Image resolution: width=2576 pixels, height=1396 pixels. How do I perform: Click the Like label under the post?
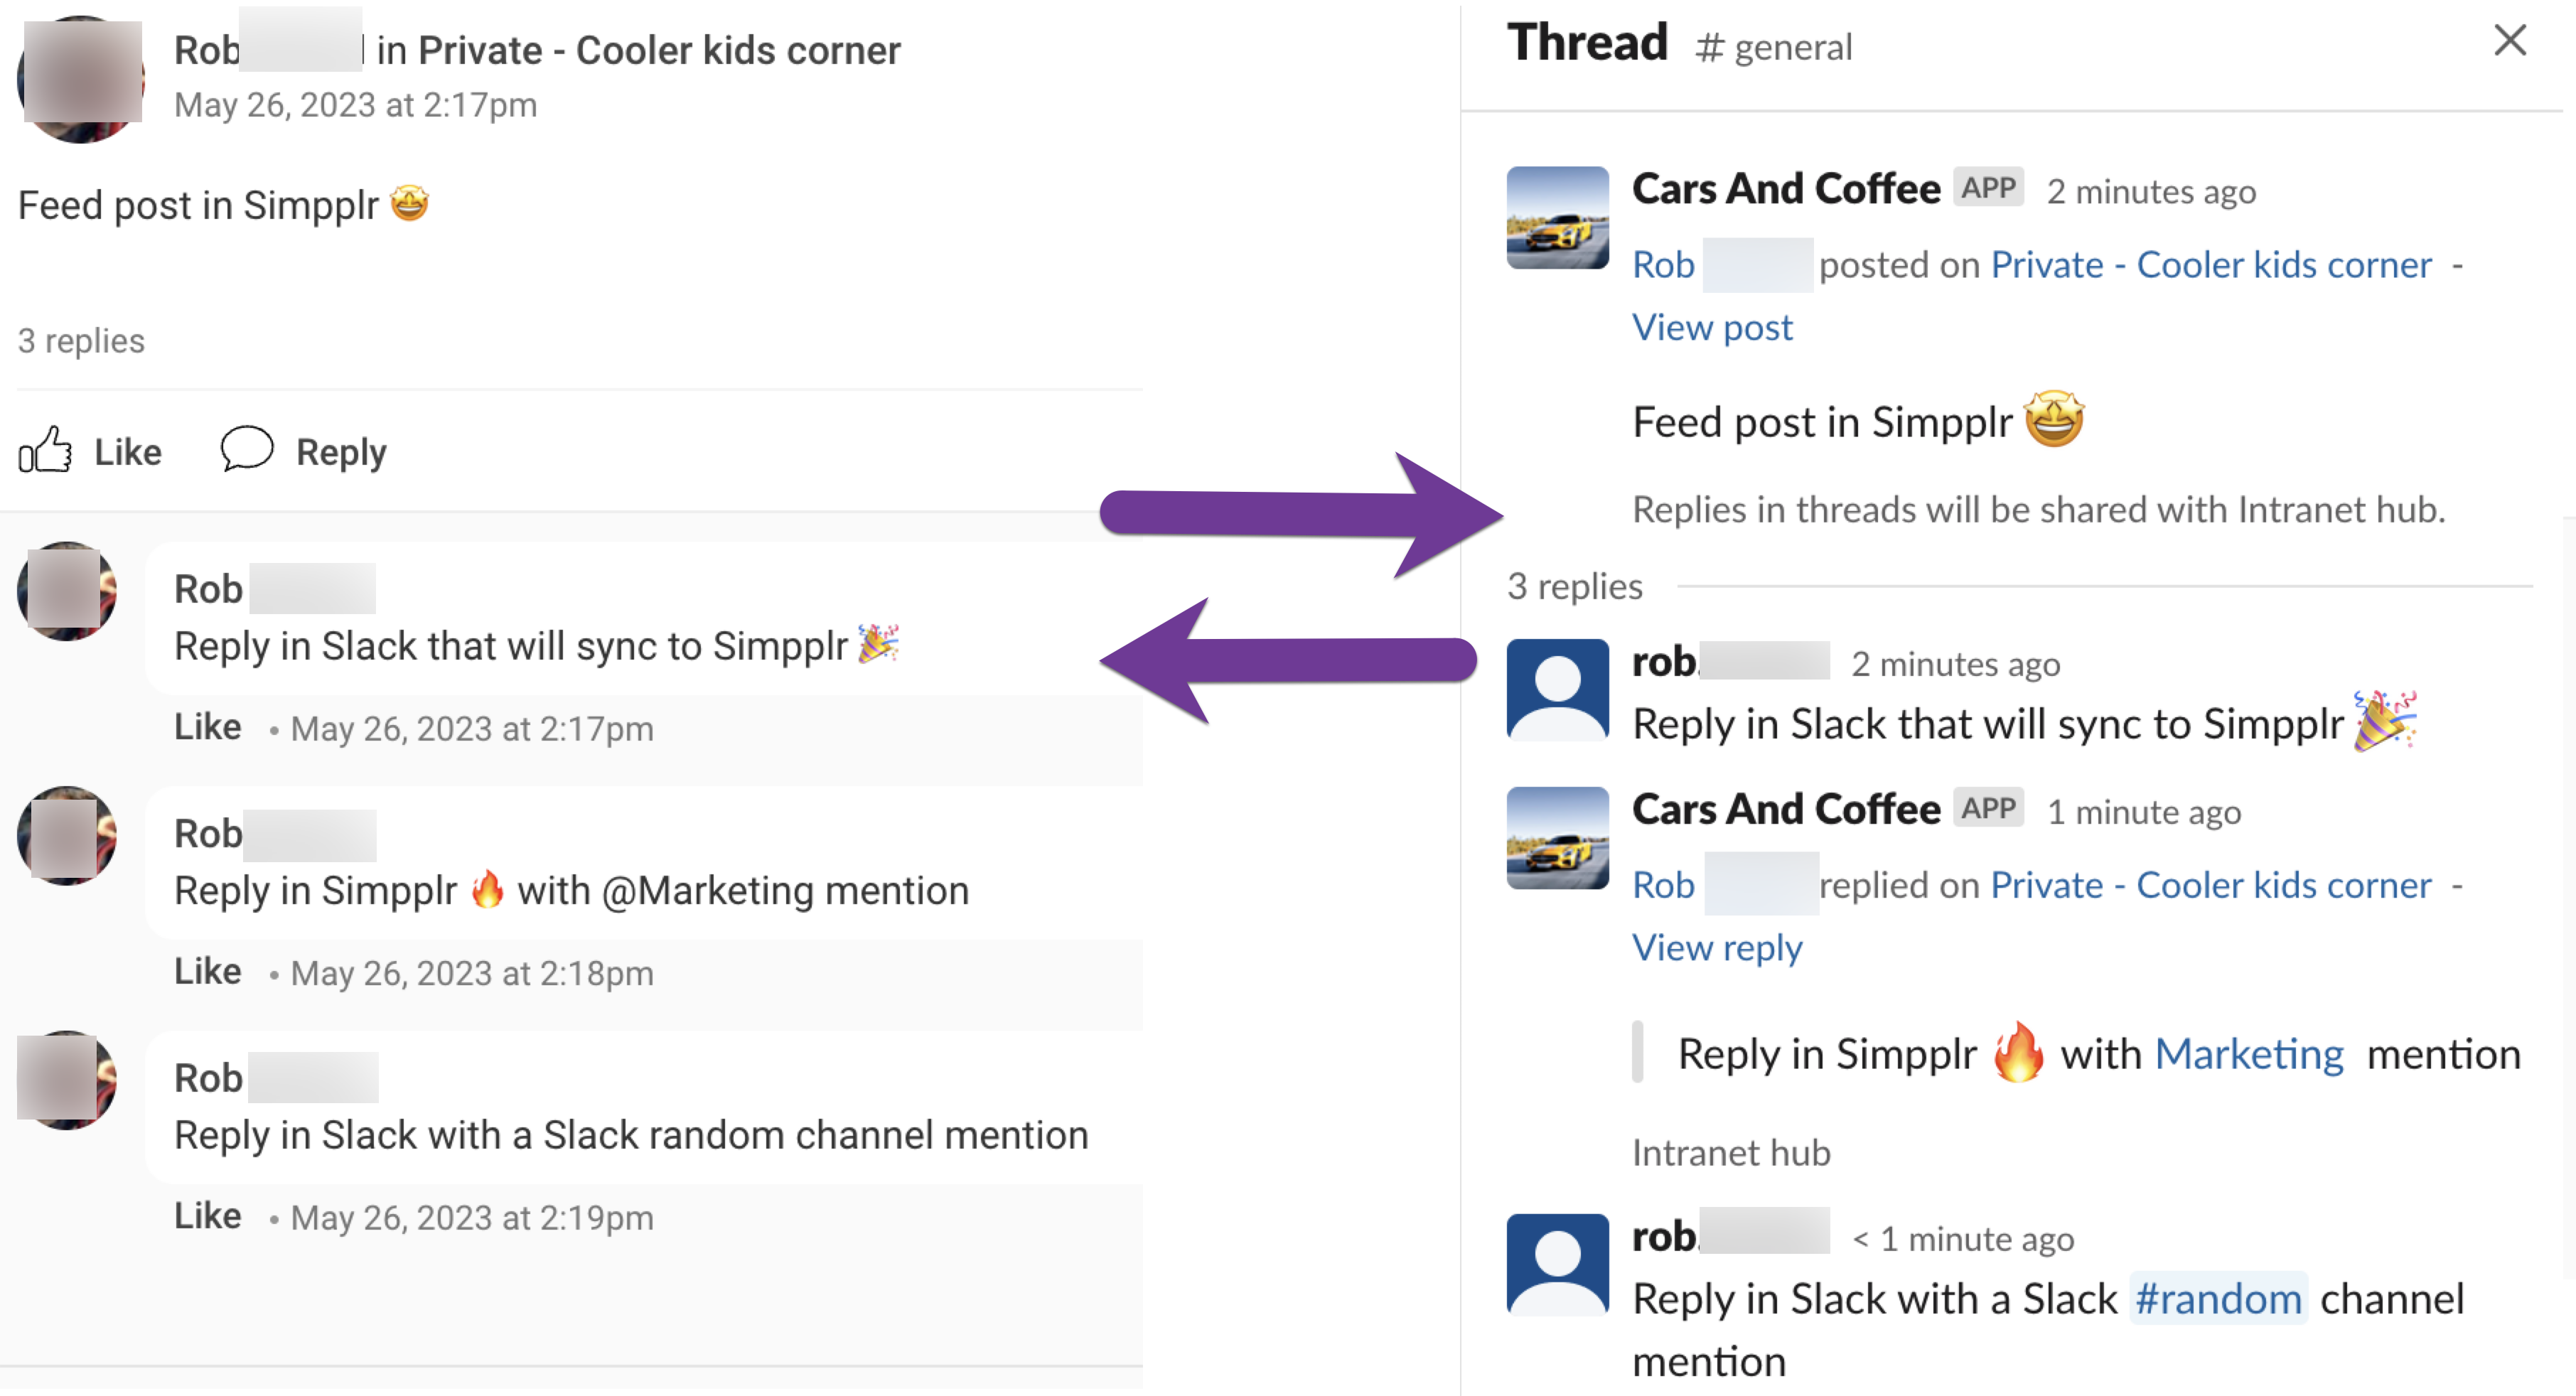(127, 452)
